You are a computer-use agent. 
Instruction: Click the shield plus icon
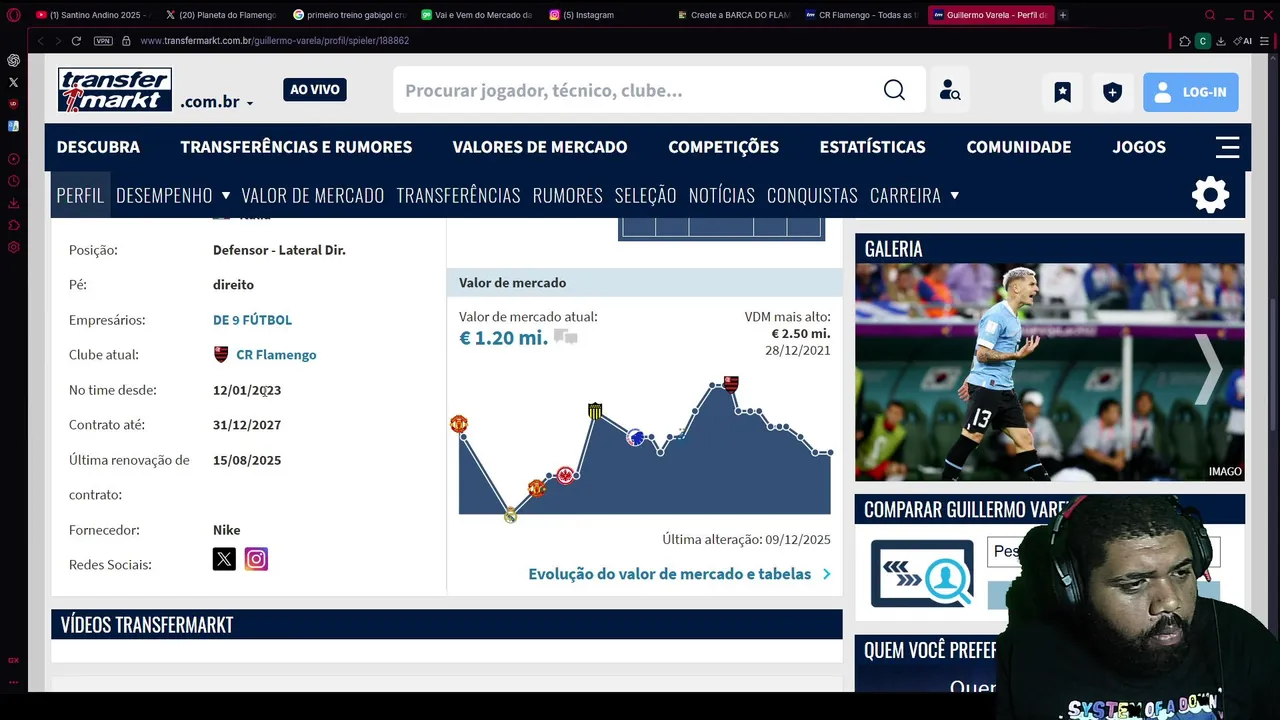click(x=1112, y=92)
